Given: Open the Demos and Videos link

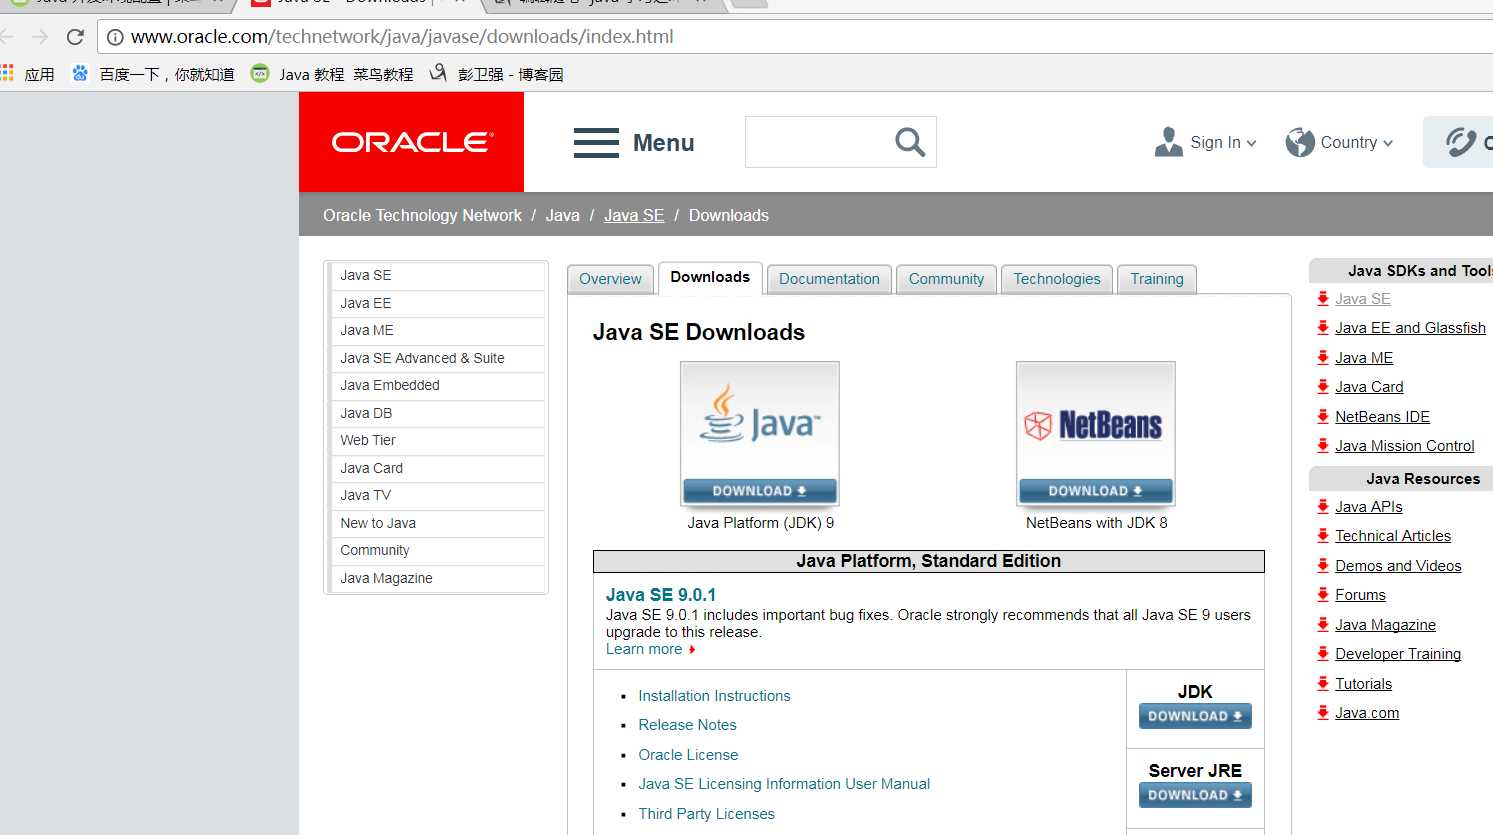Looking at the screenshot, I should point(1398,566).
